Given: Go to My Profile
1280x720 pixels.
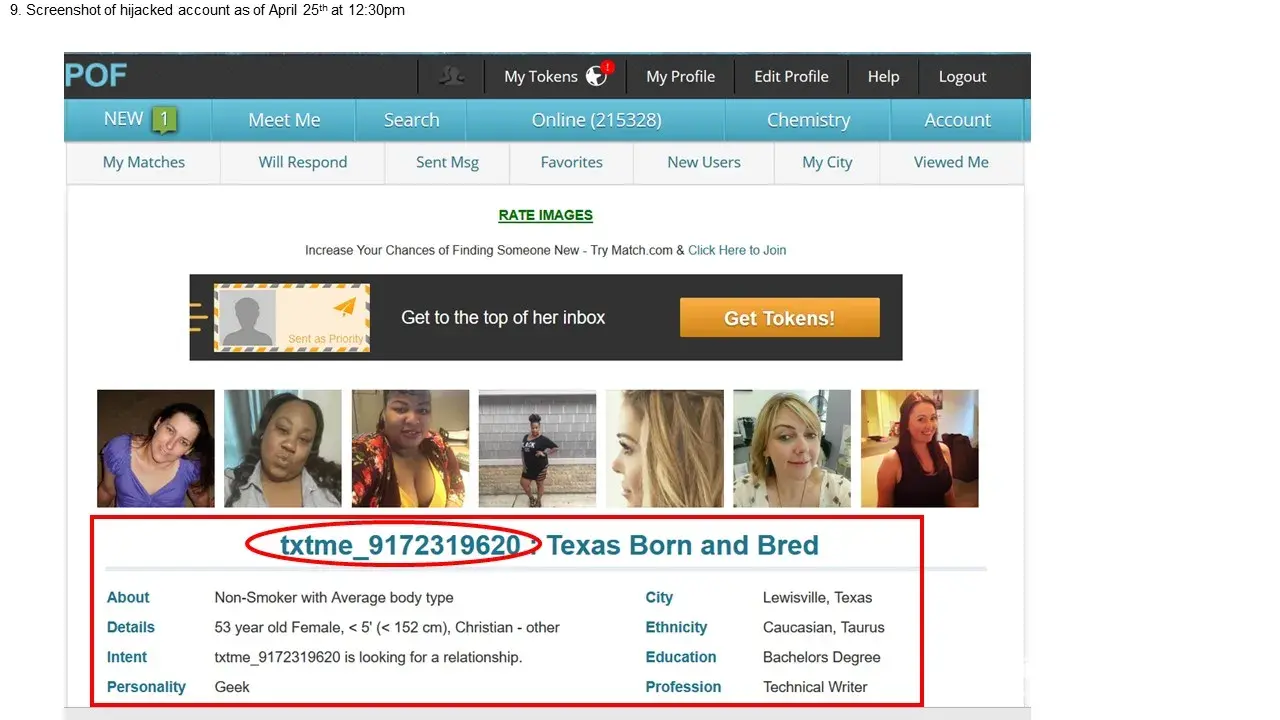Looking at the screenshot, I should coord(680,76).
